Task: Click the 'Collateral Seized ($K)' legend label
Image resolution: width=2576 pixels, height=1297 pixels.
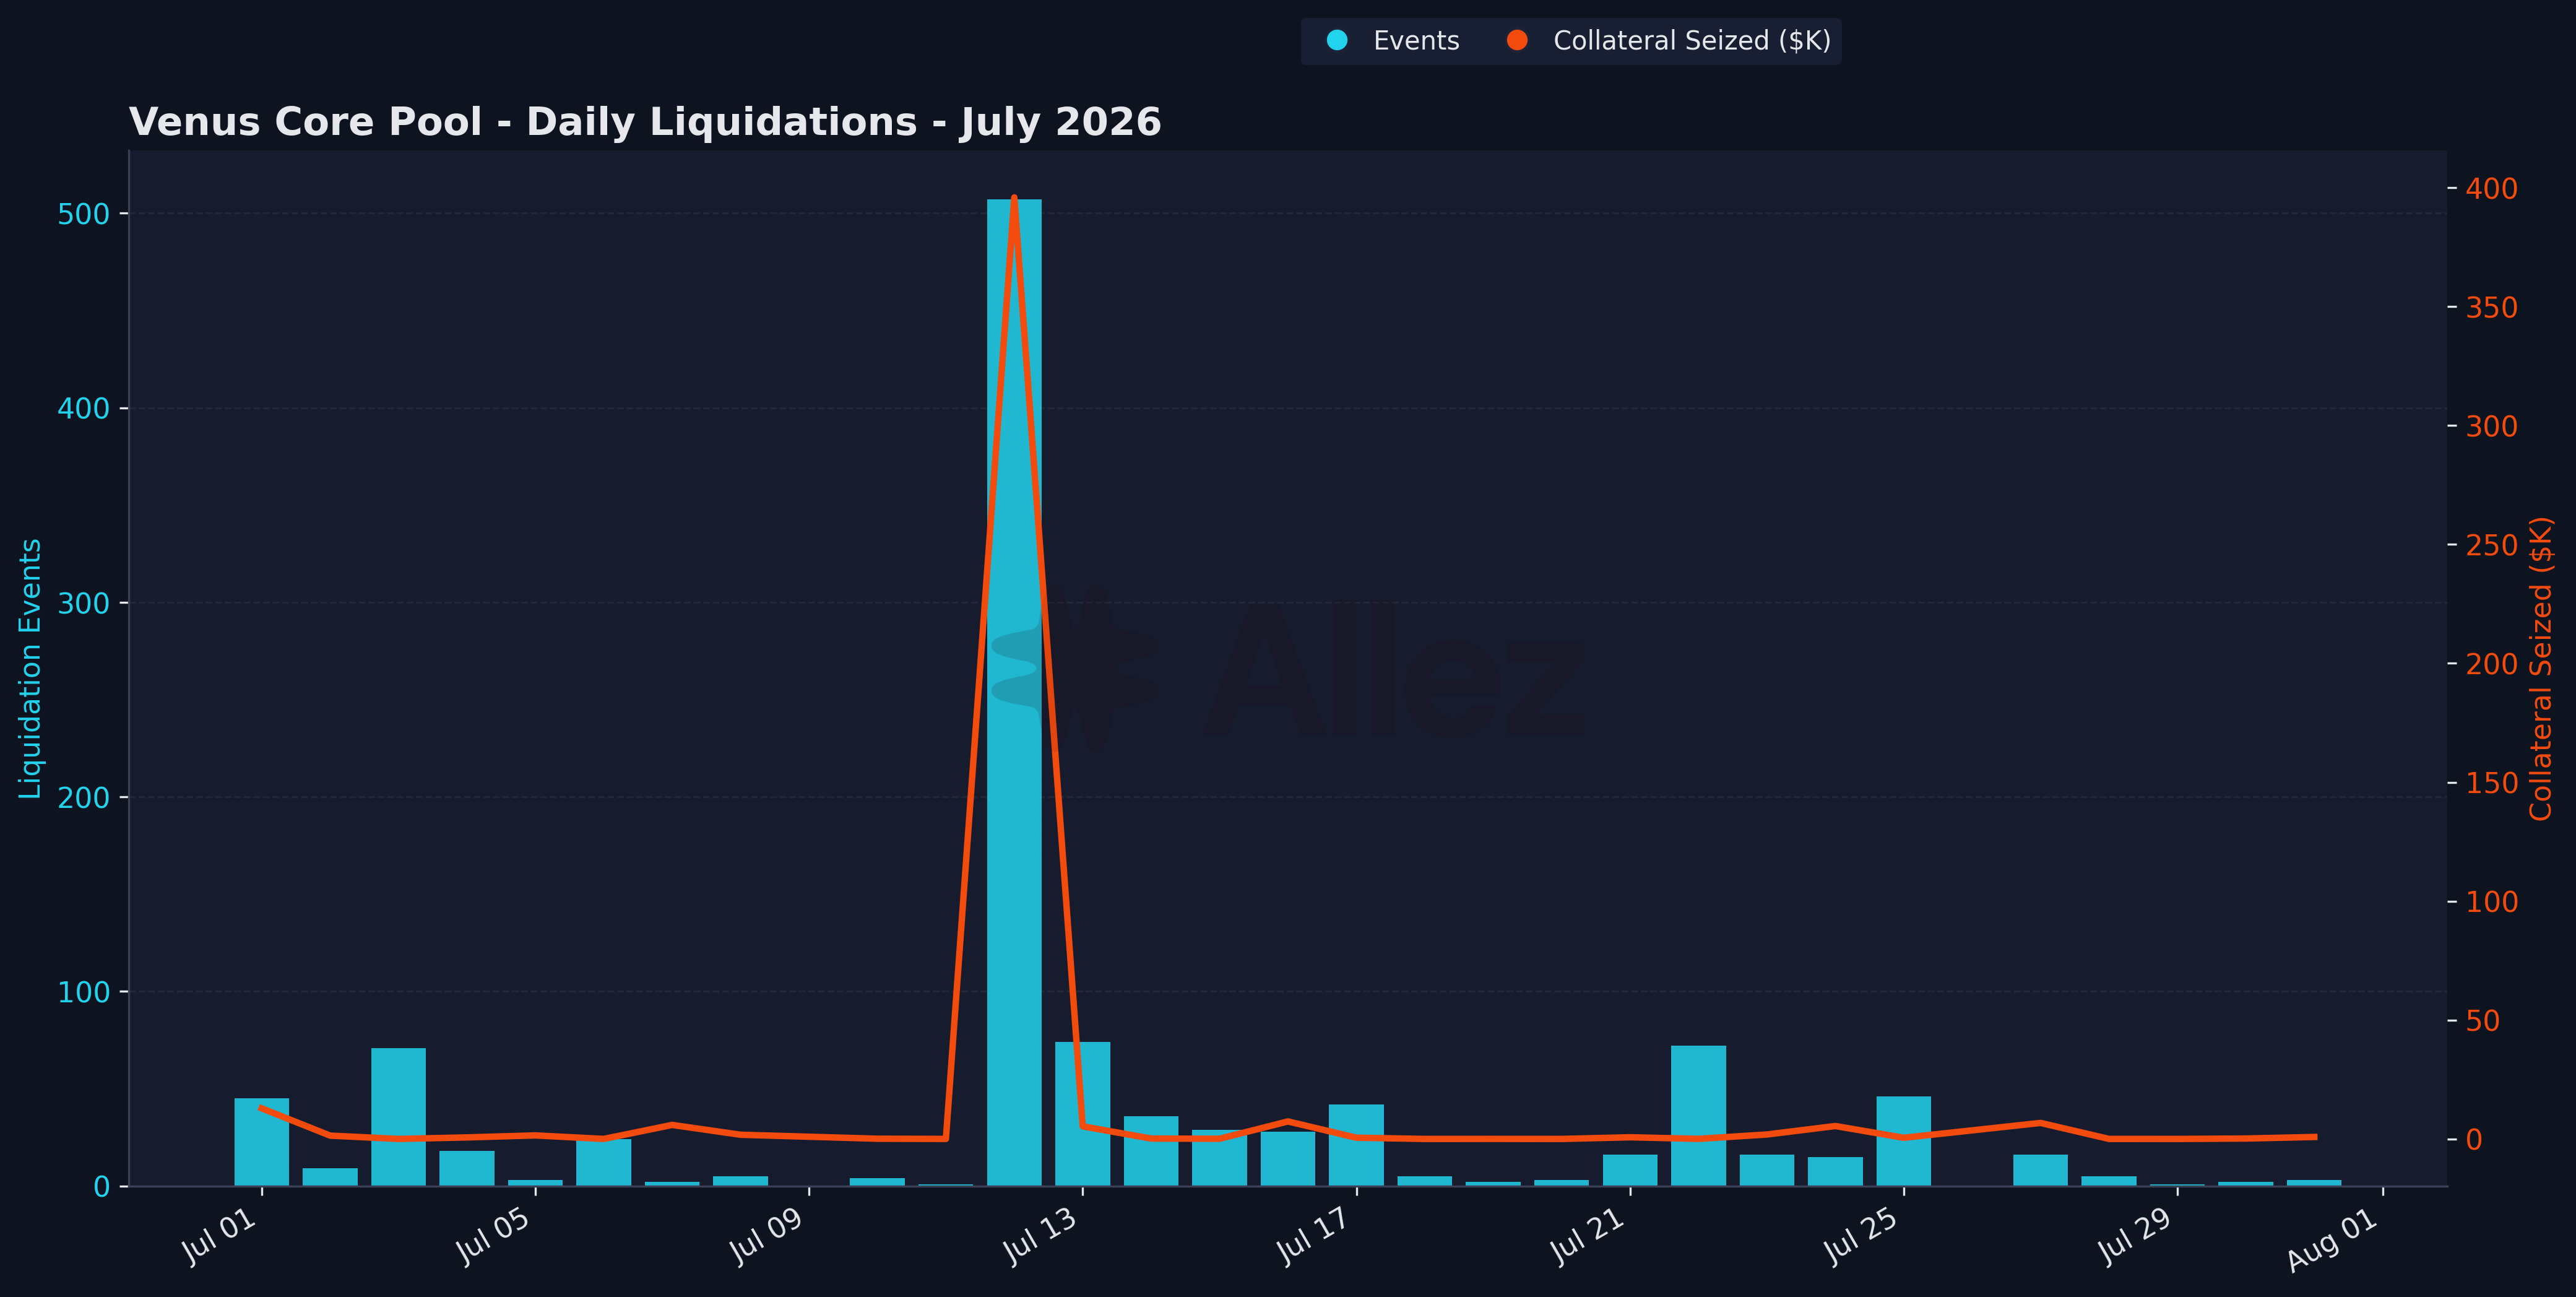Action: click(x=1692, y=41)
